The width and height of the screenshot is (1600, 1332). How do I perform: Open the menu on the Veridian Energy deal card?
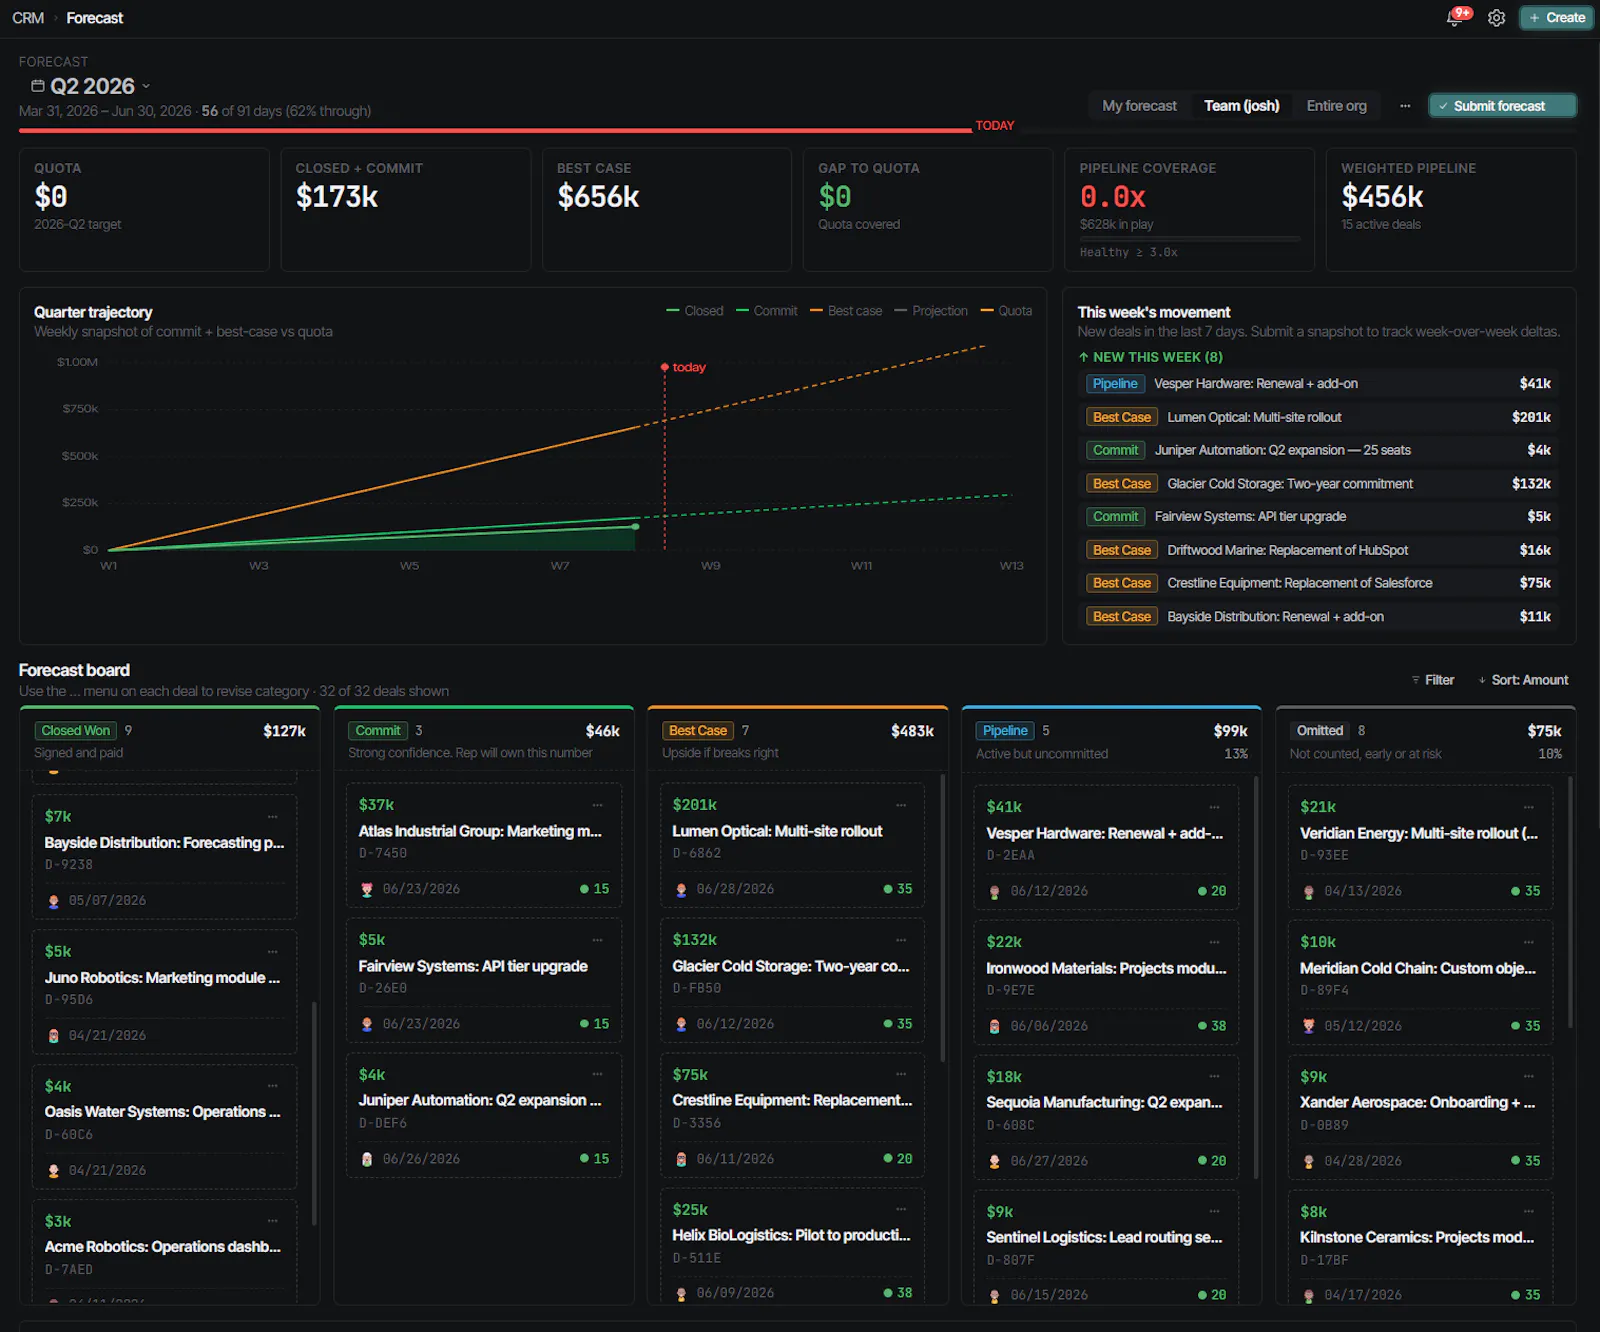pos(1529,807)
